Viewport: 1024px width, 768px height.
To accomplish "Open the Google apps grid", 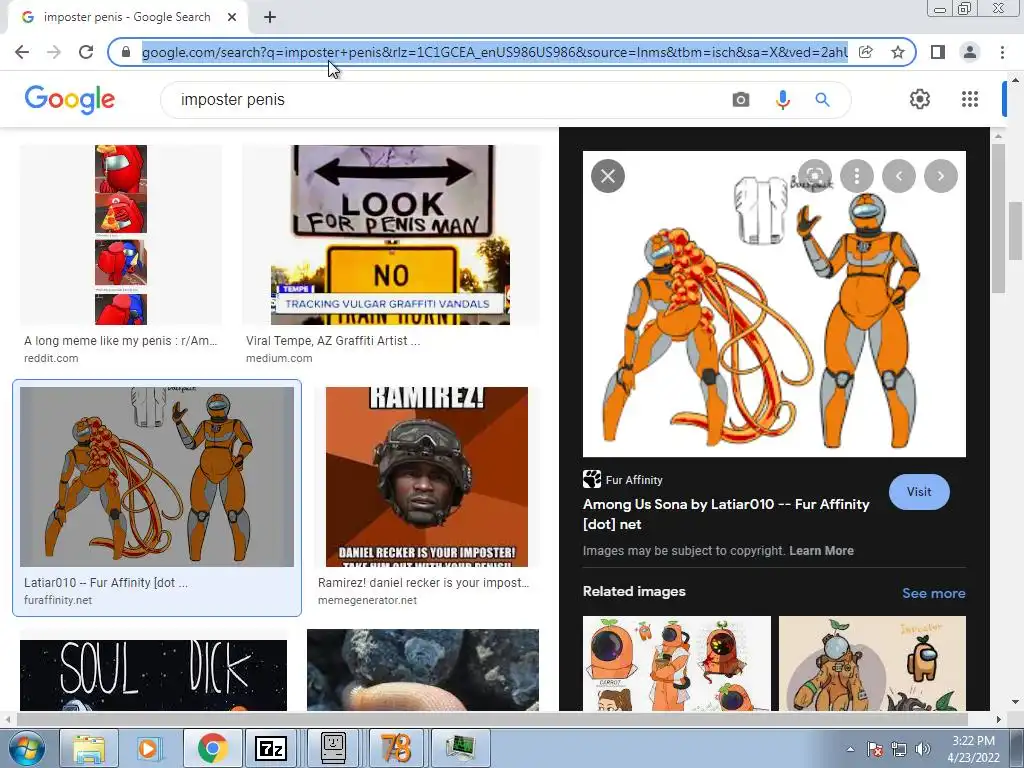I will tap(970, 99).
